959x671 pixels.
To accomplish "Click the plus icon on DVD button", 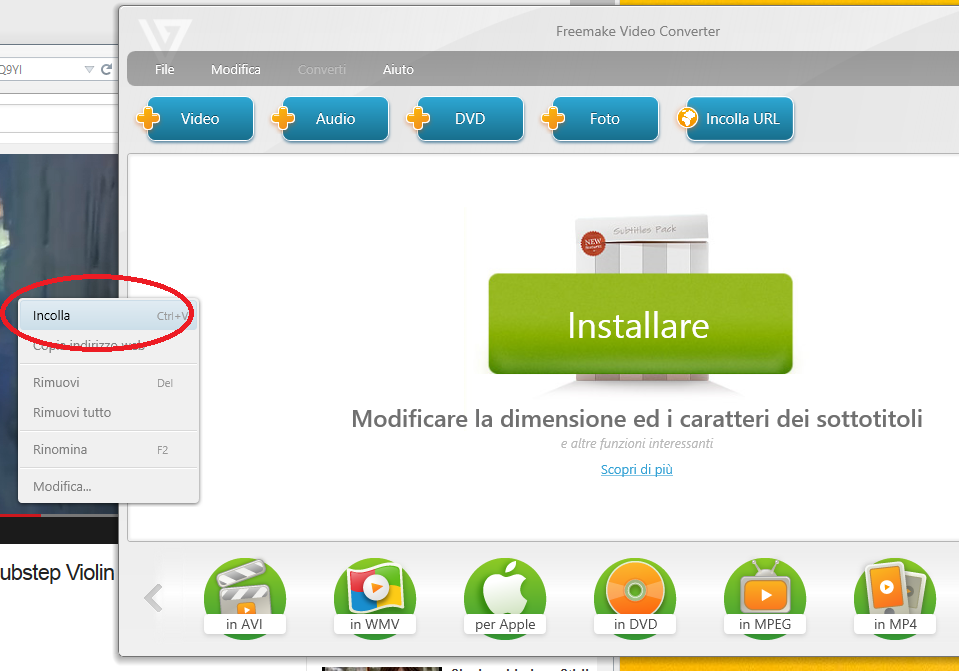I will point(418,118).
